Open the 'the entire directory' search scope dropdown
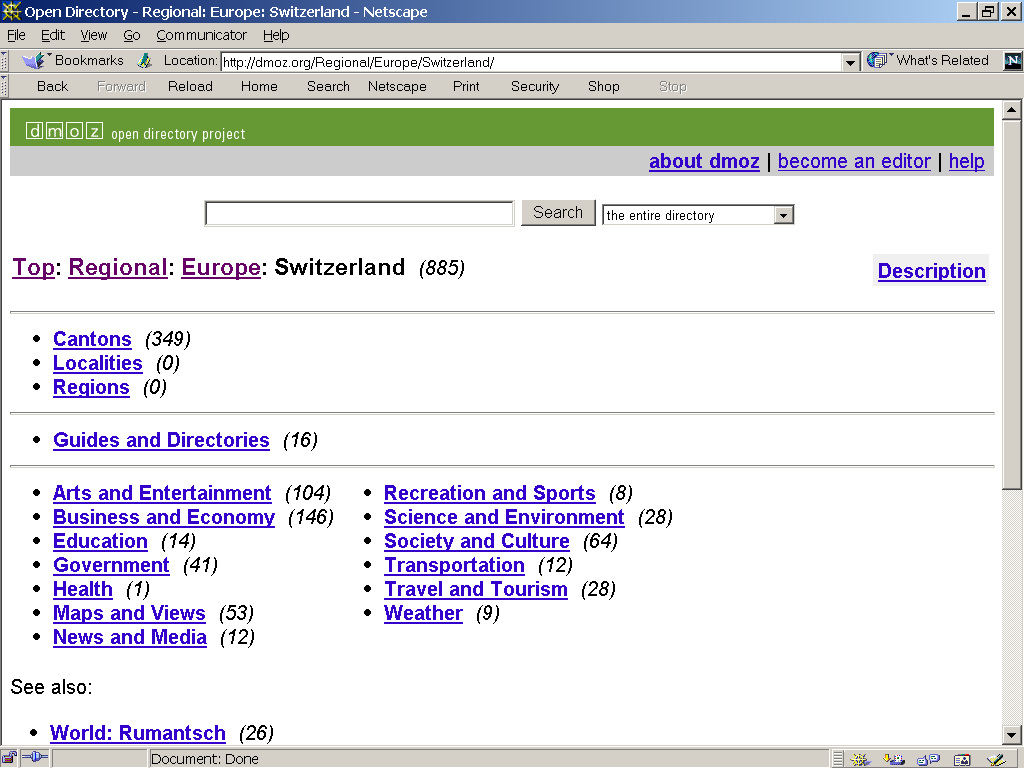 click(x=784, y=215)
